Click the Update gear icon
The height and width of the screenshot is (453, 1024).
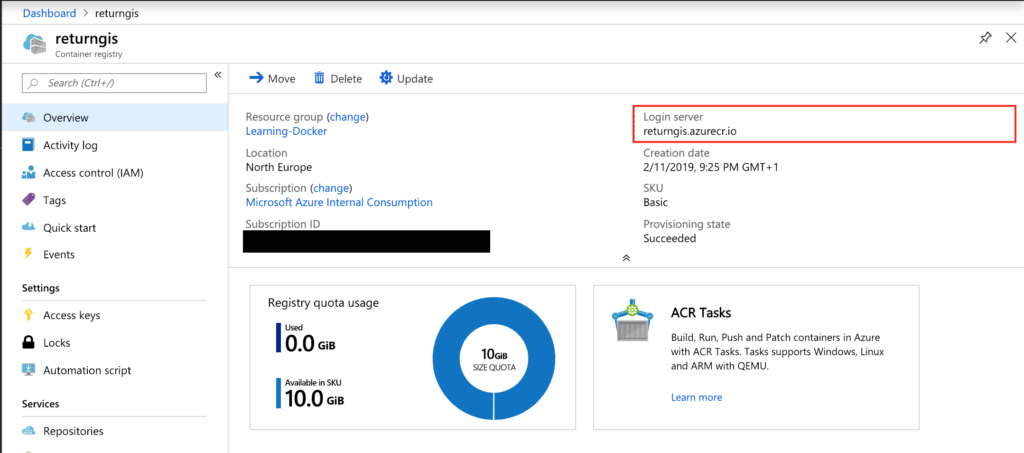386,78
